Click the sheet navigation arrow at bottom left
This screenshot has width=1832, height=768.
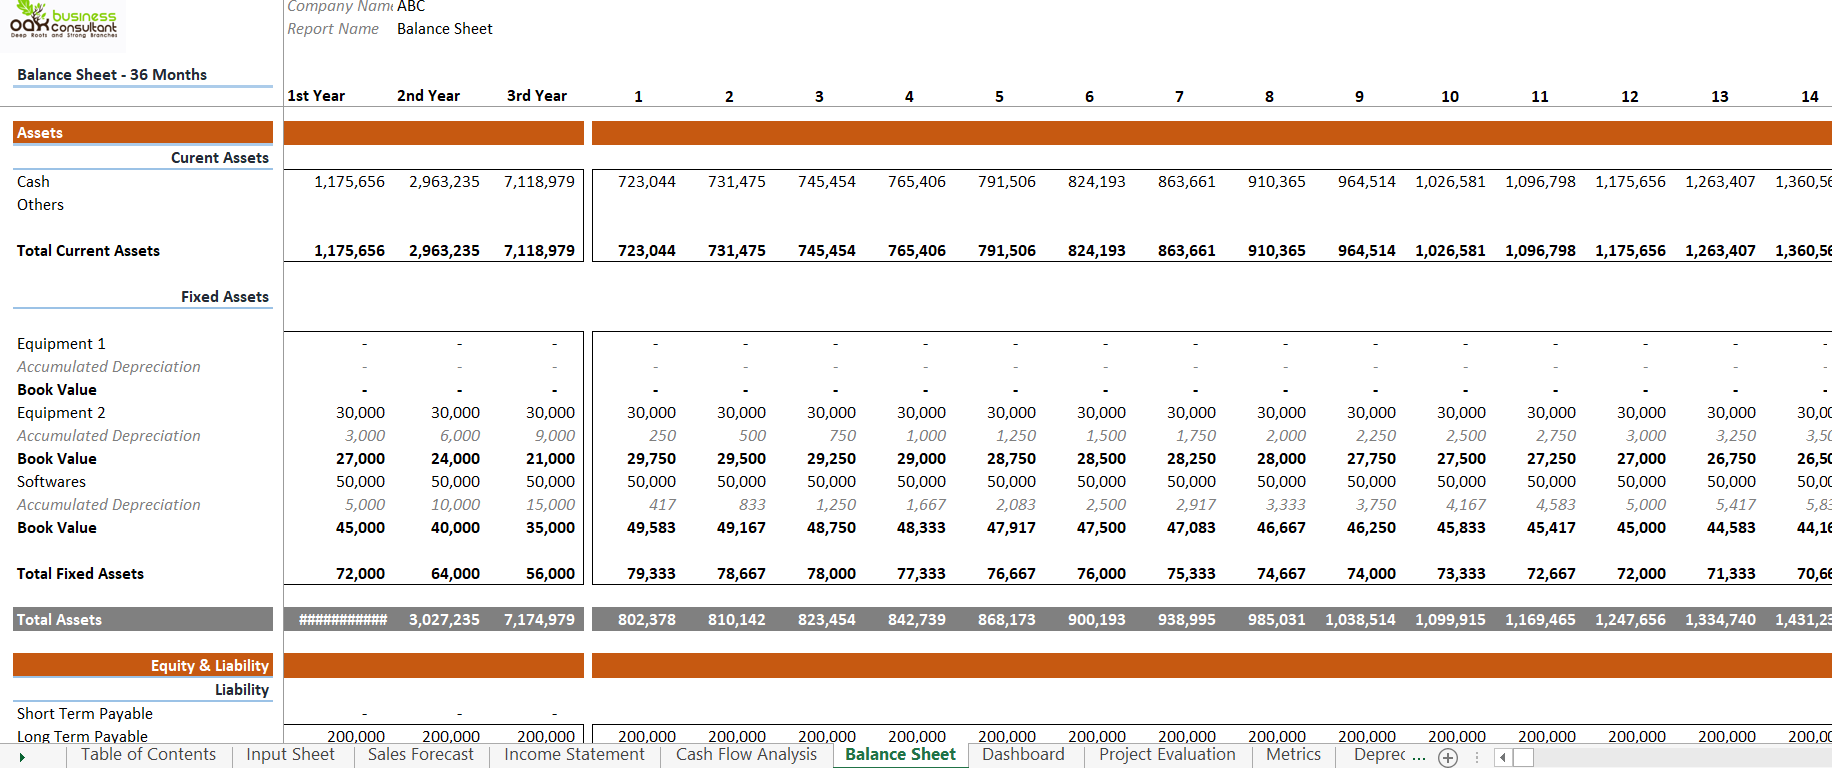coord(22,757)
